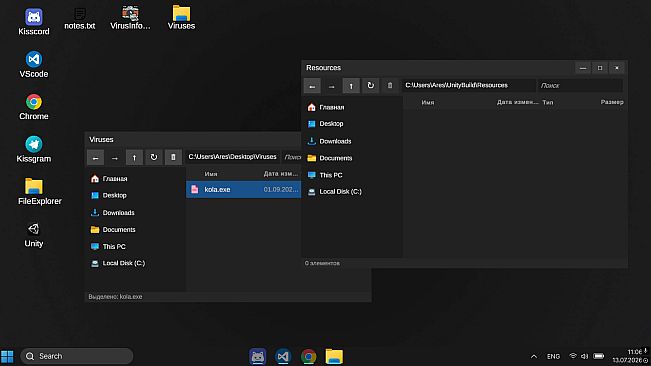
Task: Sort by Имя column in Viruses window
Action: click(x=211, y=174)
